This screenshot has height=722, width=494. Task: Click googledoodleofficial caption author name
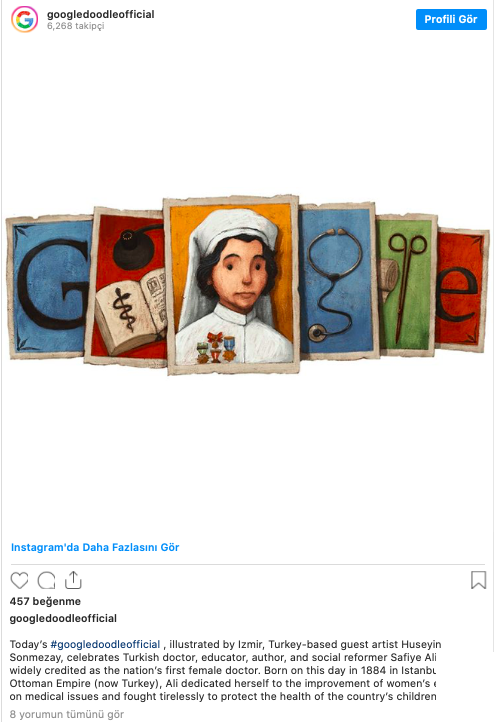tap(63, 618)
